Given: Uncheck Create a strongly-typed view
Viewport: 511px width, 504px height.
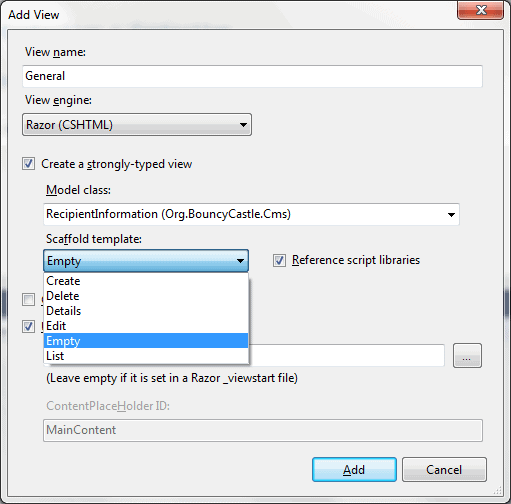Looking at the screenshot, I should pos(28,164).
